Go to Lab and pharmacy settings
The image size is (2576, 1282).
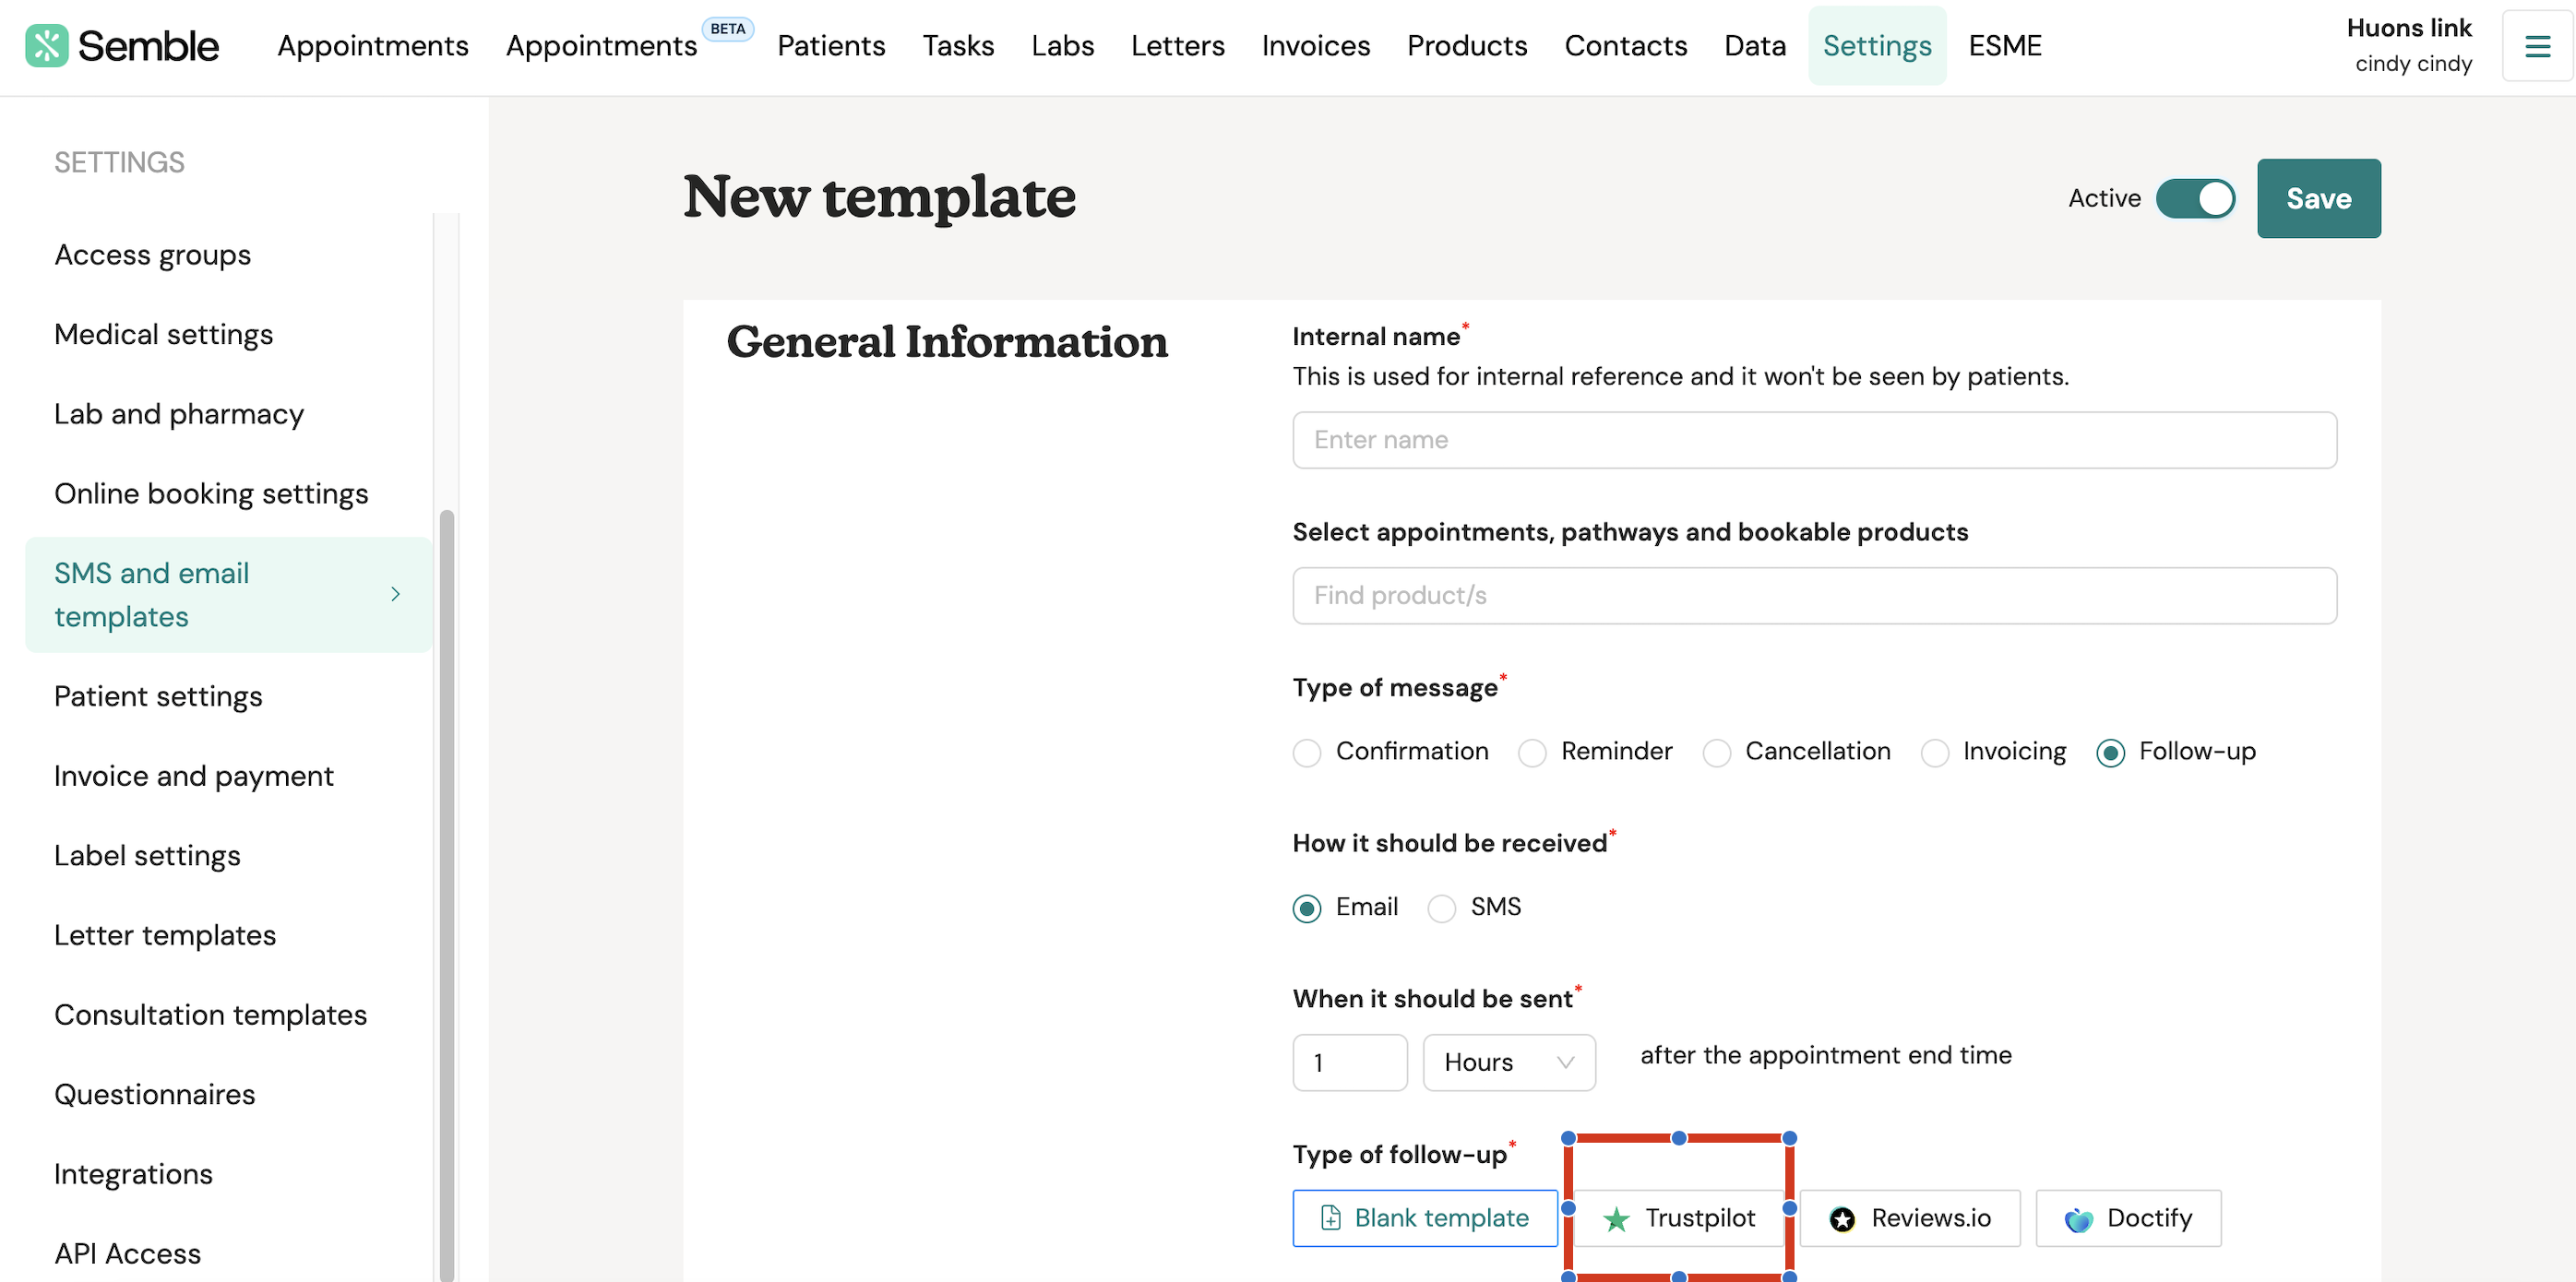click(179, 414)
